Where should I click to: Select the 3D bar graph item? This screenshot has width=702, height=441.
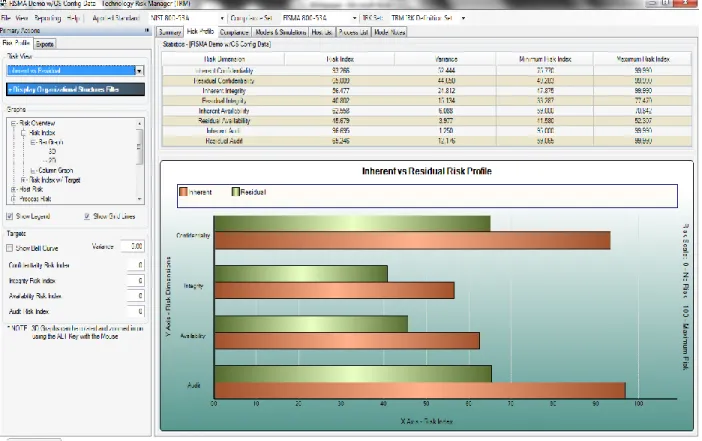click(x=52, y=152)
